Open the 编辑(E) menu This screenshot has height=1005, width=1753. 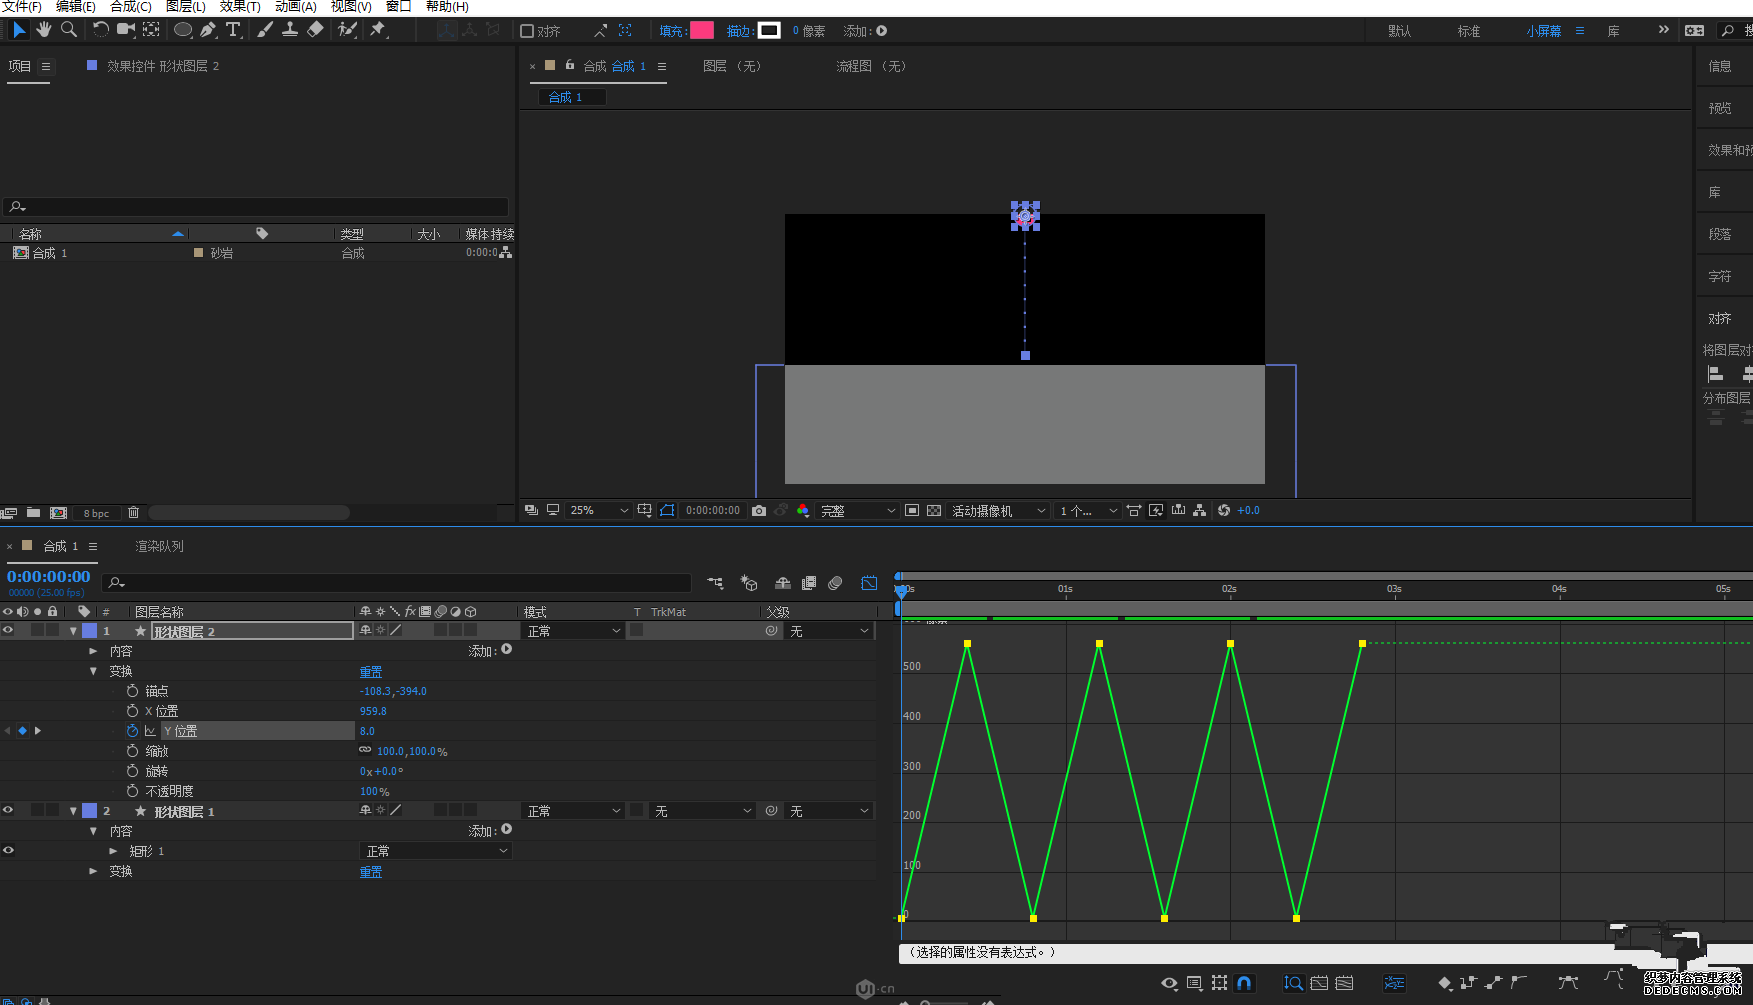[x=76, y=7]
